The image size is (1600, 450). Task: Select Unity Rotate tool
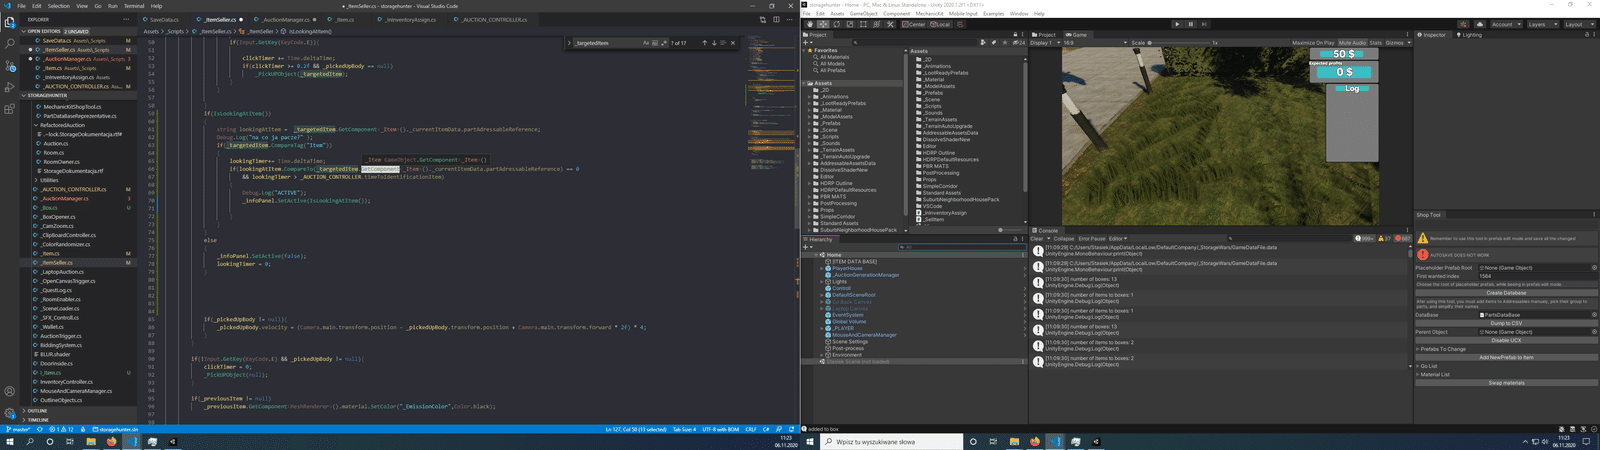point(837,24)
